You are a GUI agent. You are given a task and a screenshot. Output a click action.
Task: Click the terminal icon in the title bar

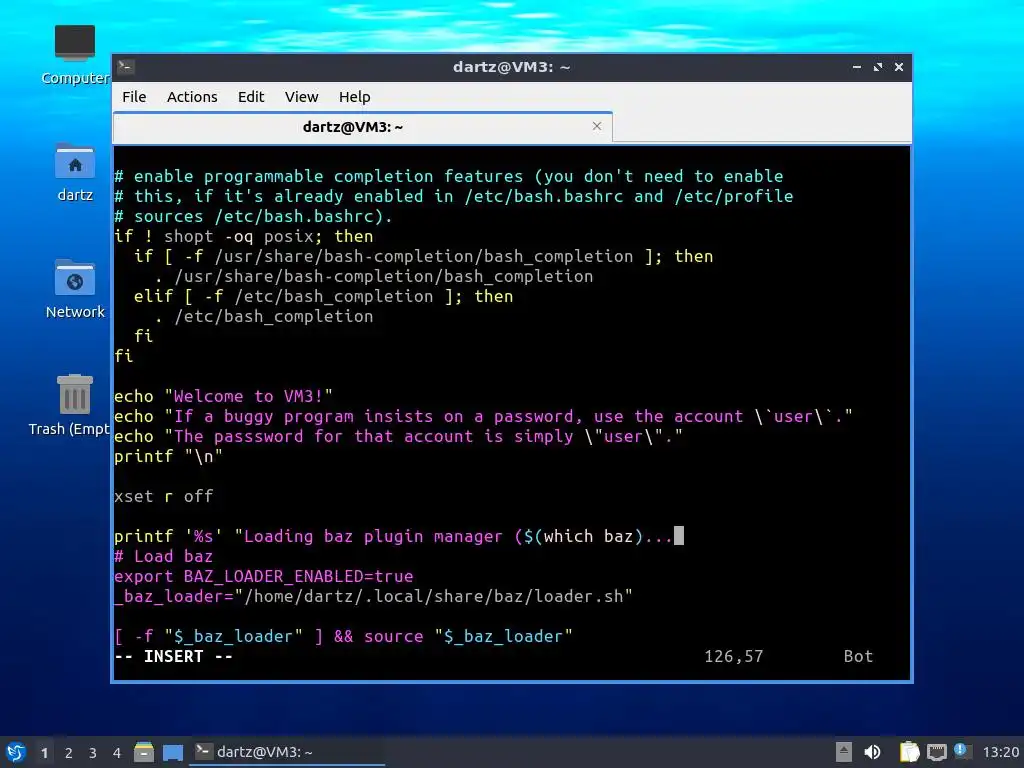click(126, 67)
